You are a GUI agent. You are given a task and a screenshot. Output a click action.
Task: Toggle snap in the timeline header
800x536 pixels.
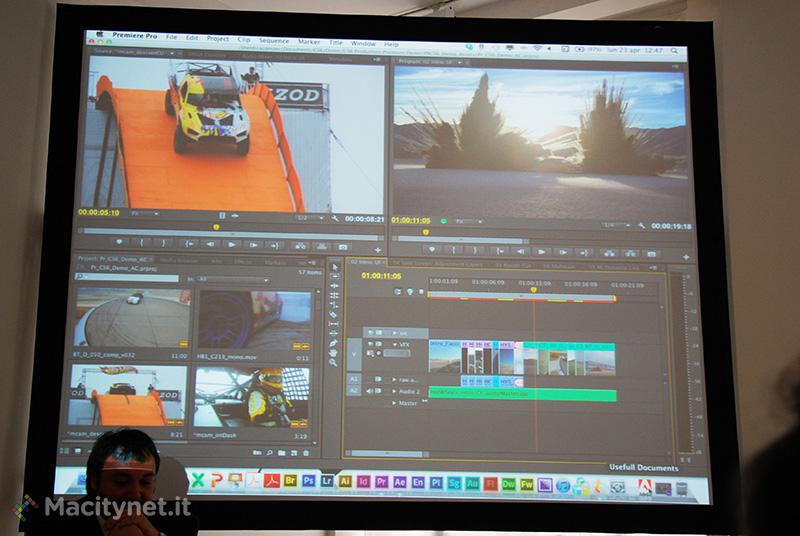pos(398,292)
